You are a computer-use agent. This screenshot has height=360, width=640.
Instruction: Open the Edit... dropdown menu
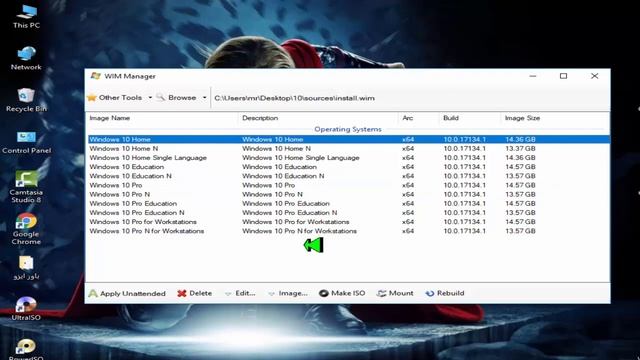pyautogui.click(x=240, y=293)
